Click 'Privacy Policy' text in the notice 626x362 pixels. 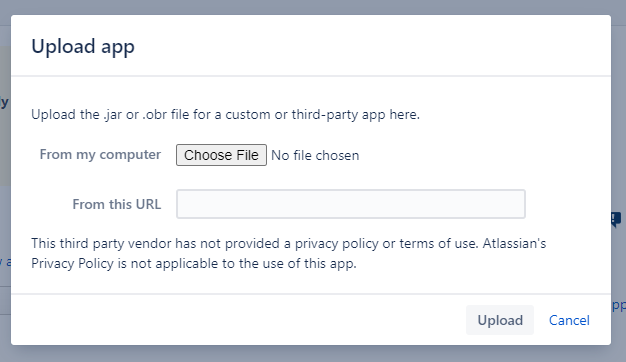click(x=72, y=264)
